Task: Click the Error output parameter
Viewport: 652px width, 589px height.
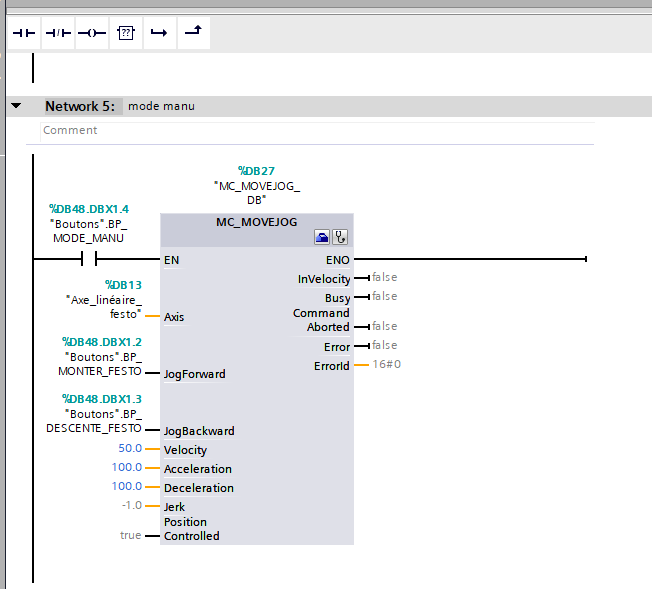Action: click(337, 347)
